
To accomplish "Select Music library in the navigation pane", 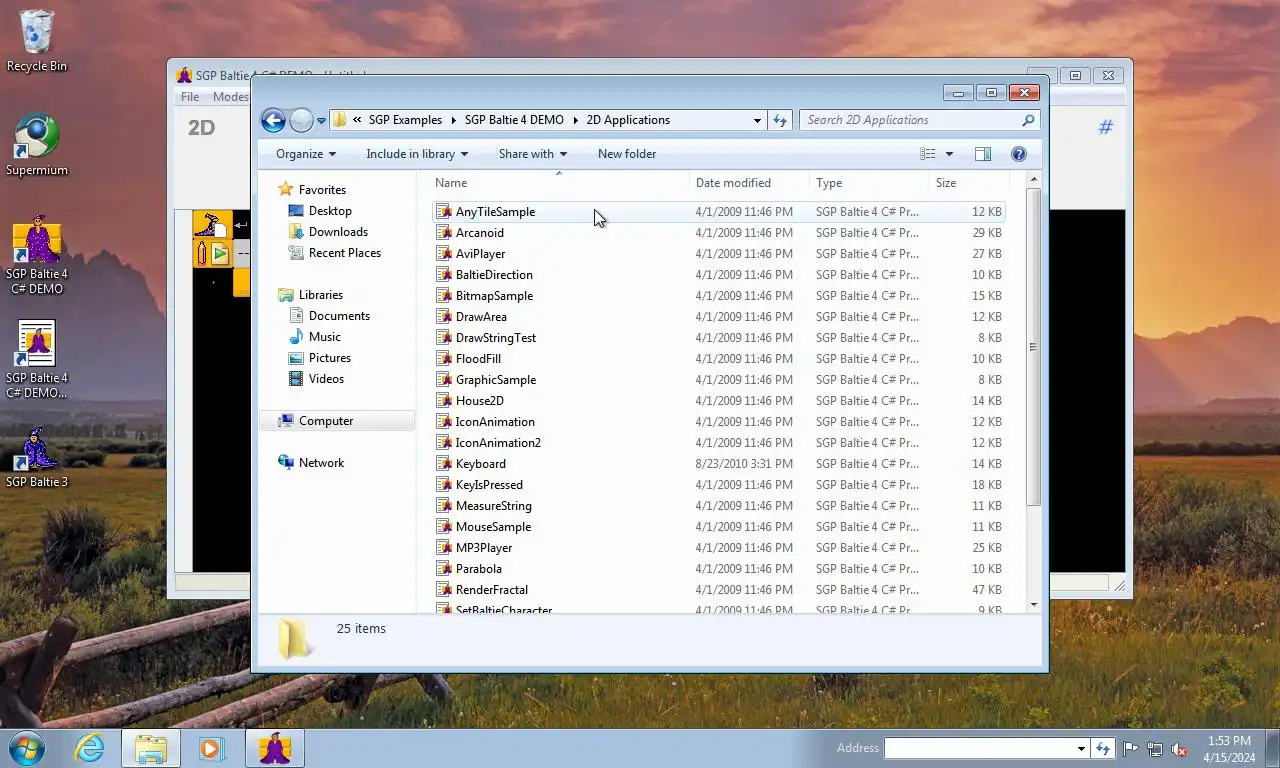I will [x=324, y=337].
